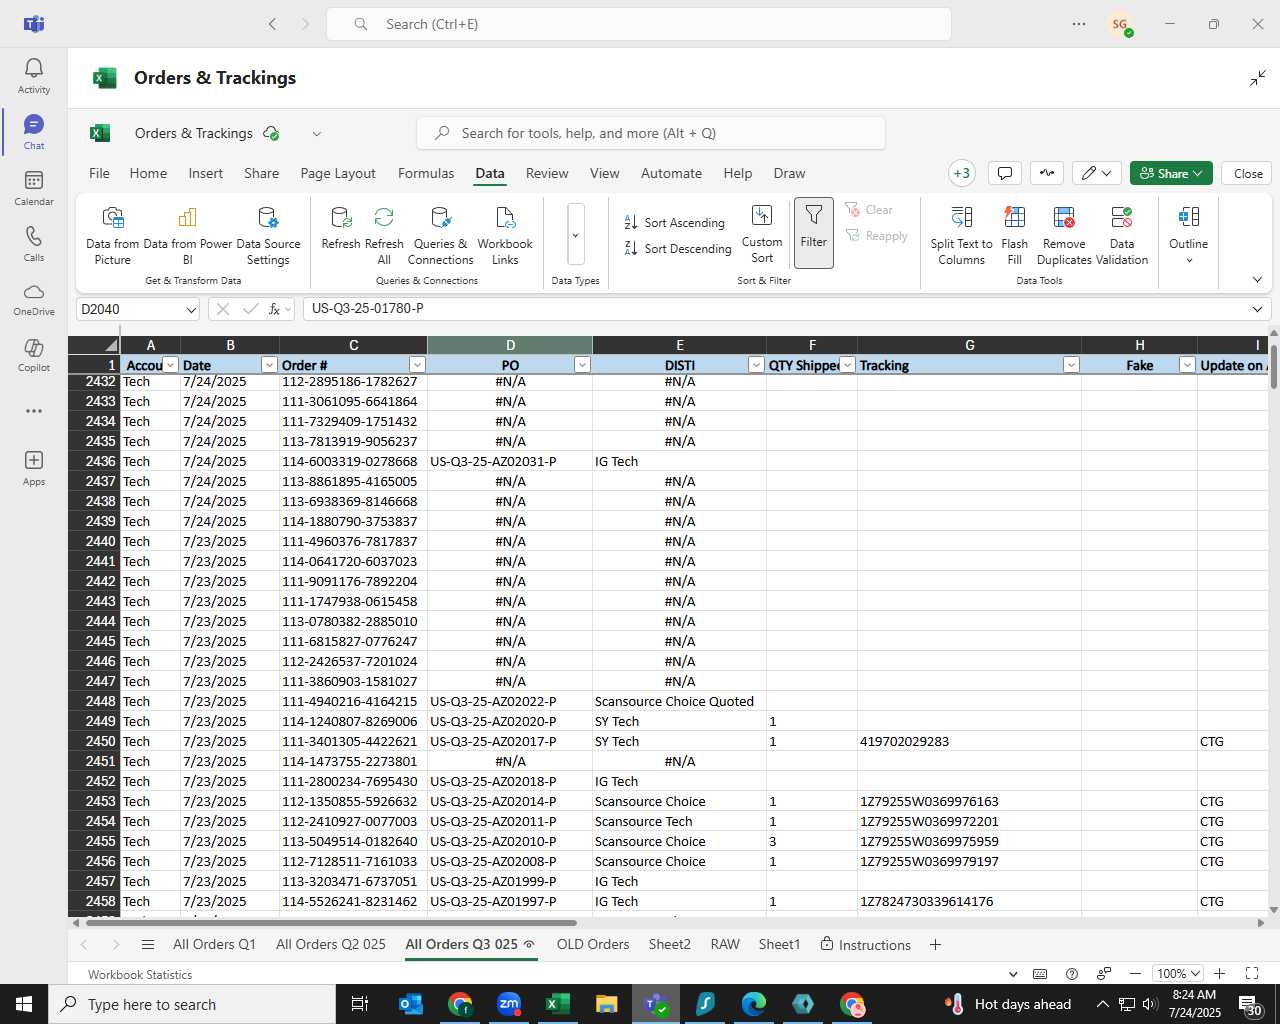The width and height of the screenshot is (1280, 1024).
Task: Switch to Home ribbon tab
Action: point(148,173)
